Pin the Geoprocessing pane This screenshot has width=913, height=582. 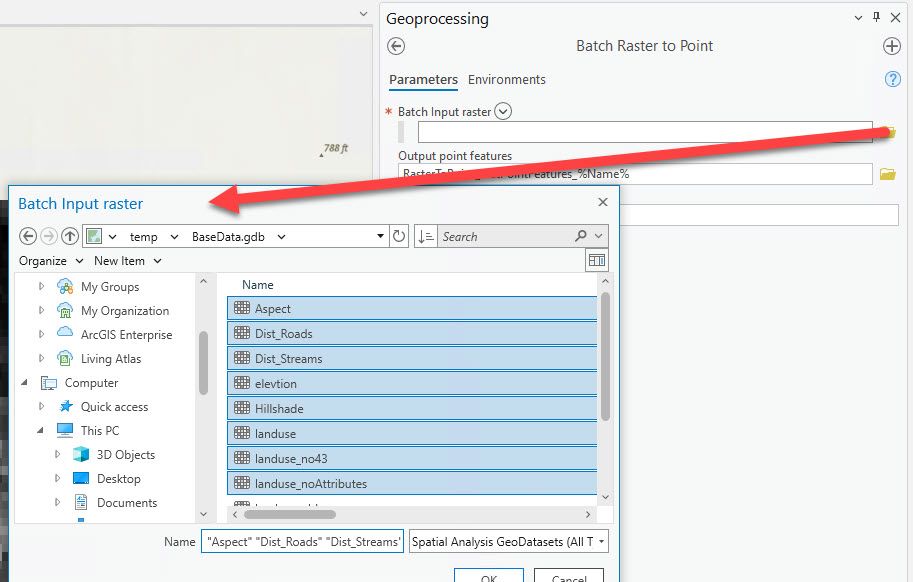[876, 17]
